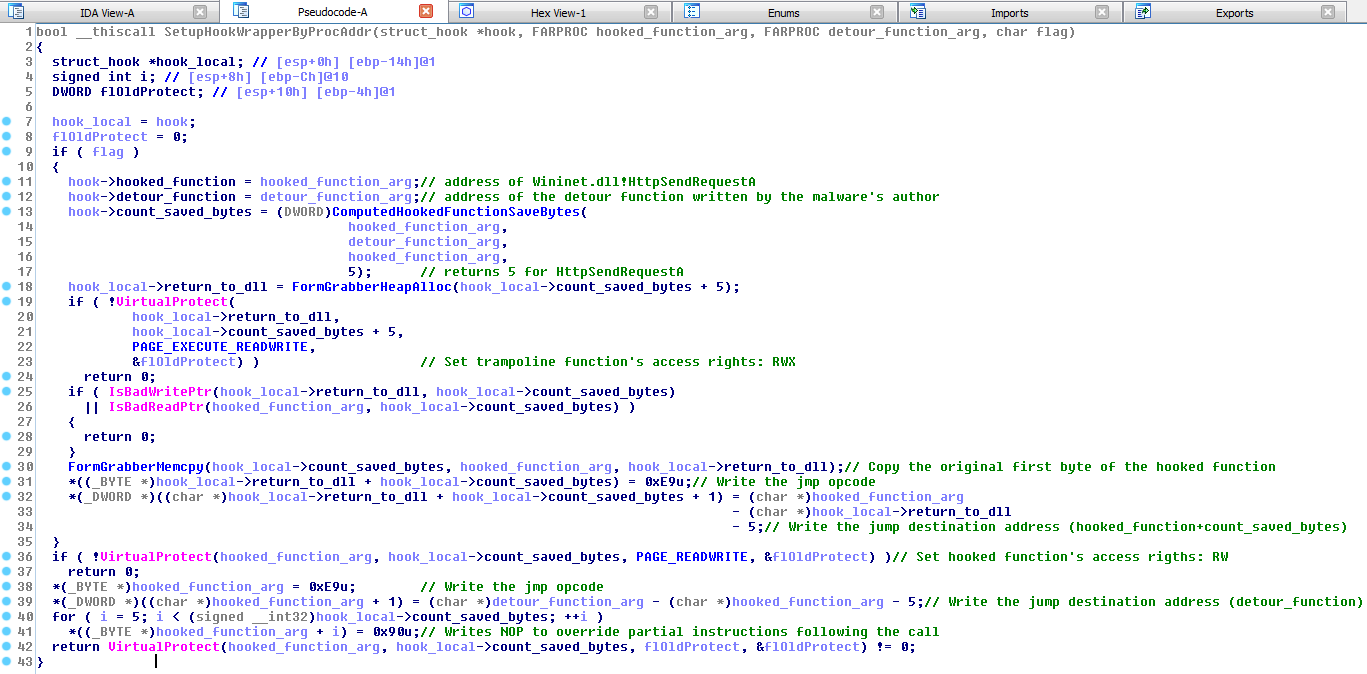Toggle breakpoint dot on line 42
The width and height of the screenshot is (1367, 674).
pyautogui.click(x=6, y=647)
